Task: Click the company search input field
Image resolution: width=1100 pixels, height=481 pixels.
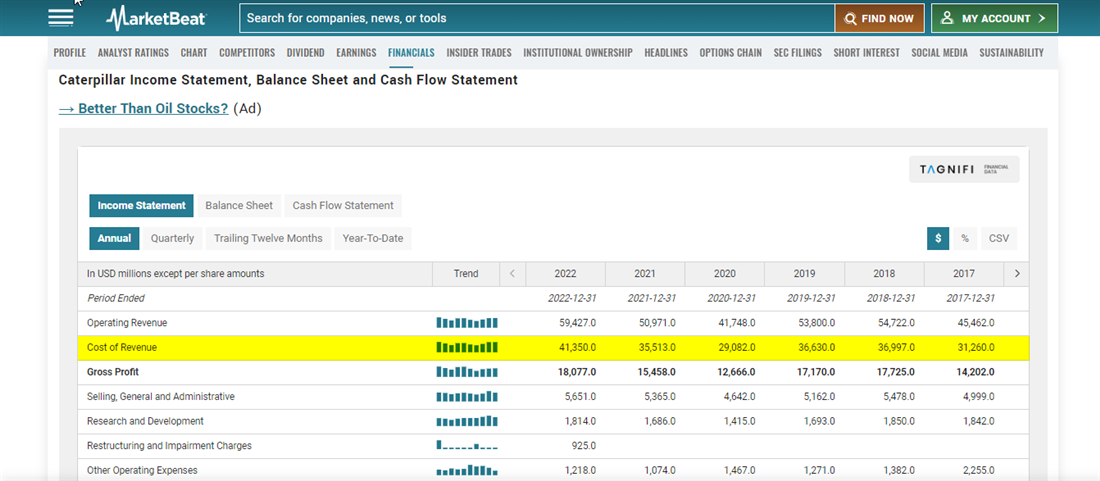Action: point(536,18)
